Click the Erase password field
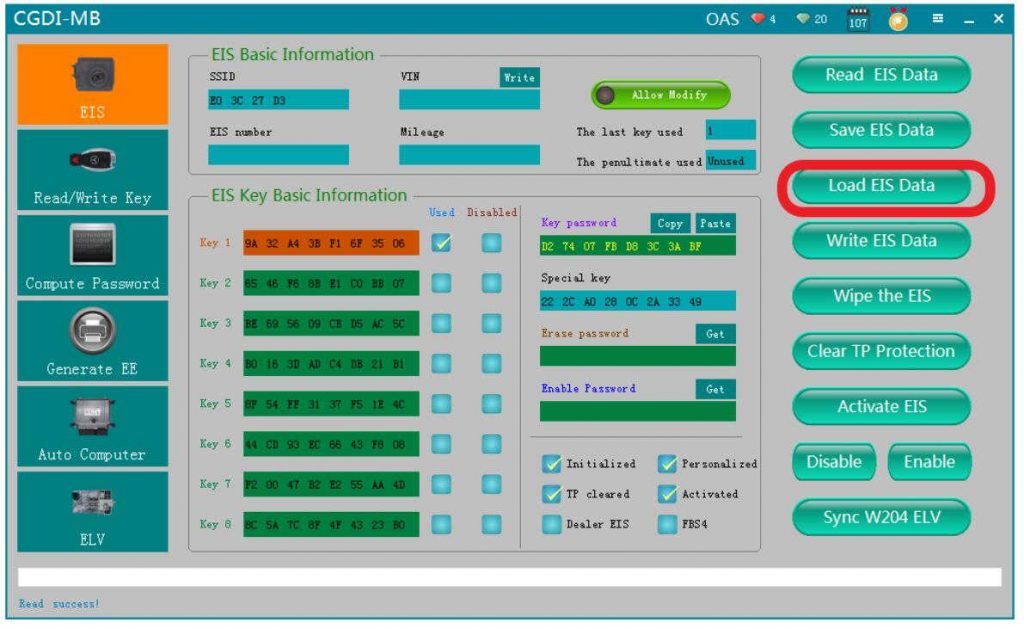Screen dimensions: 1024x629 pos(637,357)
